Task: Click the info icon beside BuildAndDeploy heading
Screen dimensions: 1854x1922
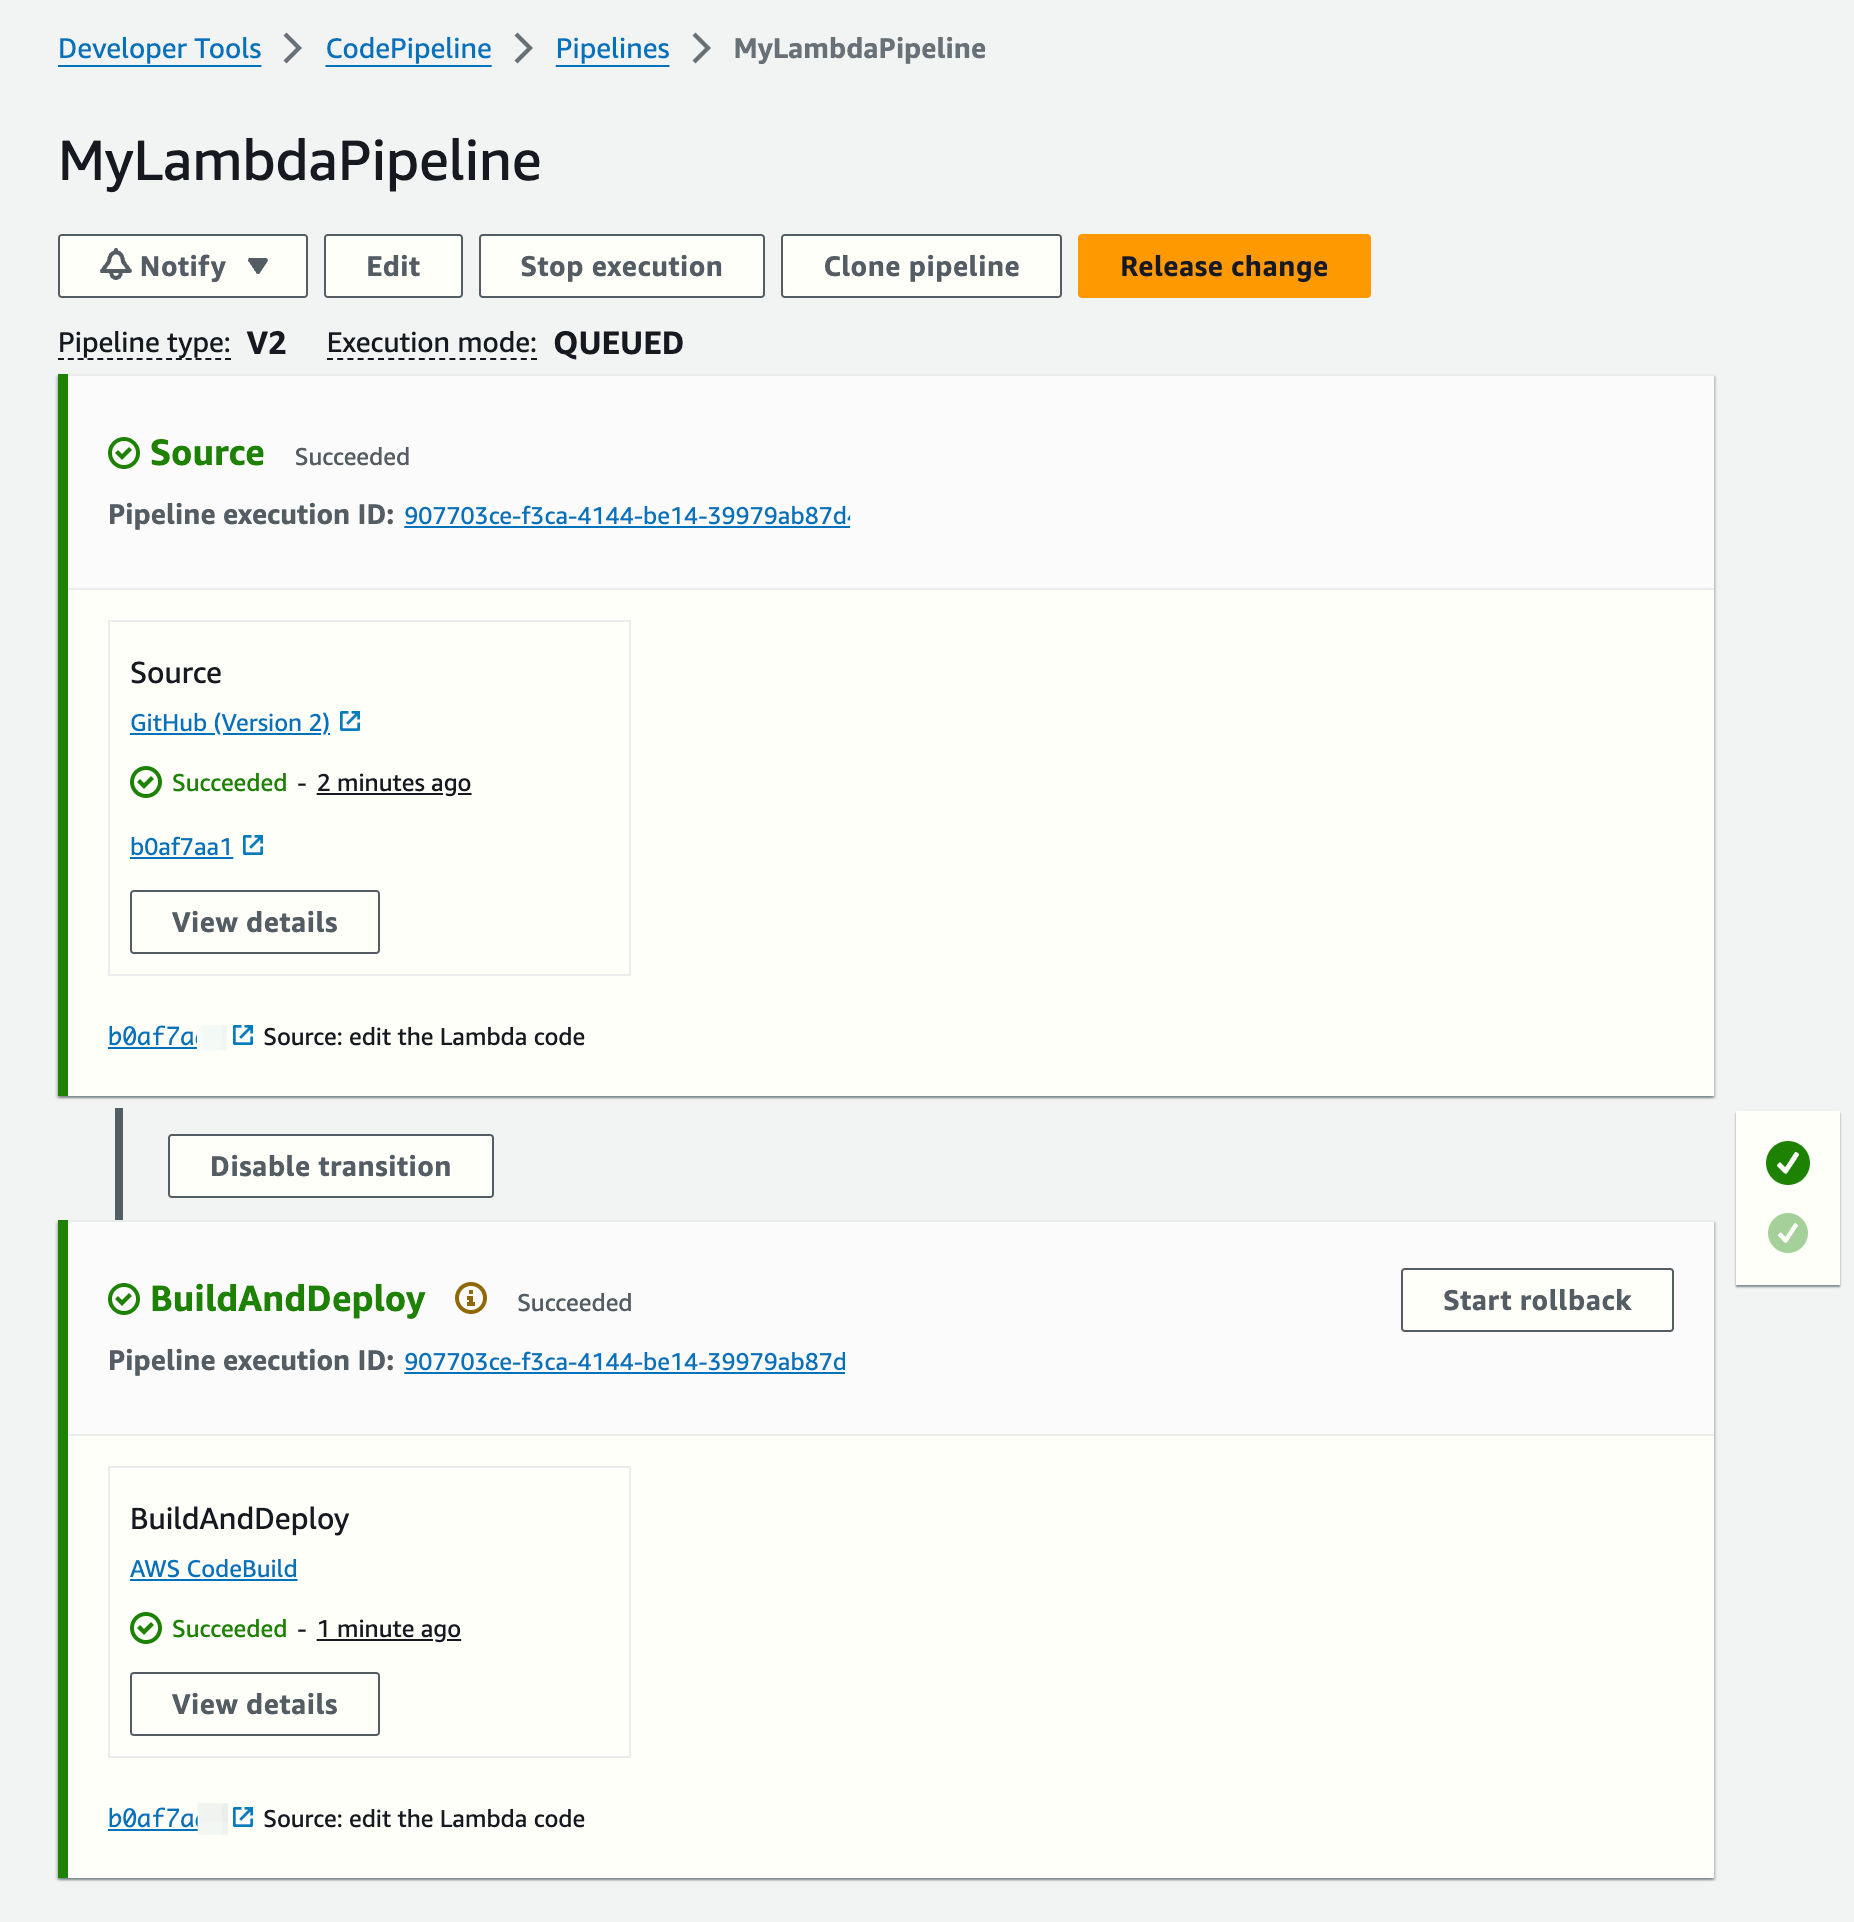Action: pyautogui.click(x=469, y=1298)
